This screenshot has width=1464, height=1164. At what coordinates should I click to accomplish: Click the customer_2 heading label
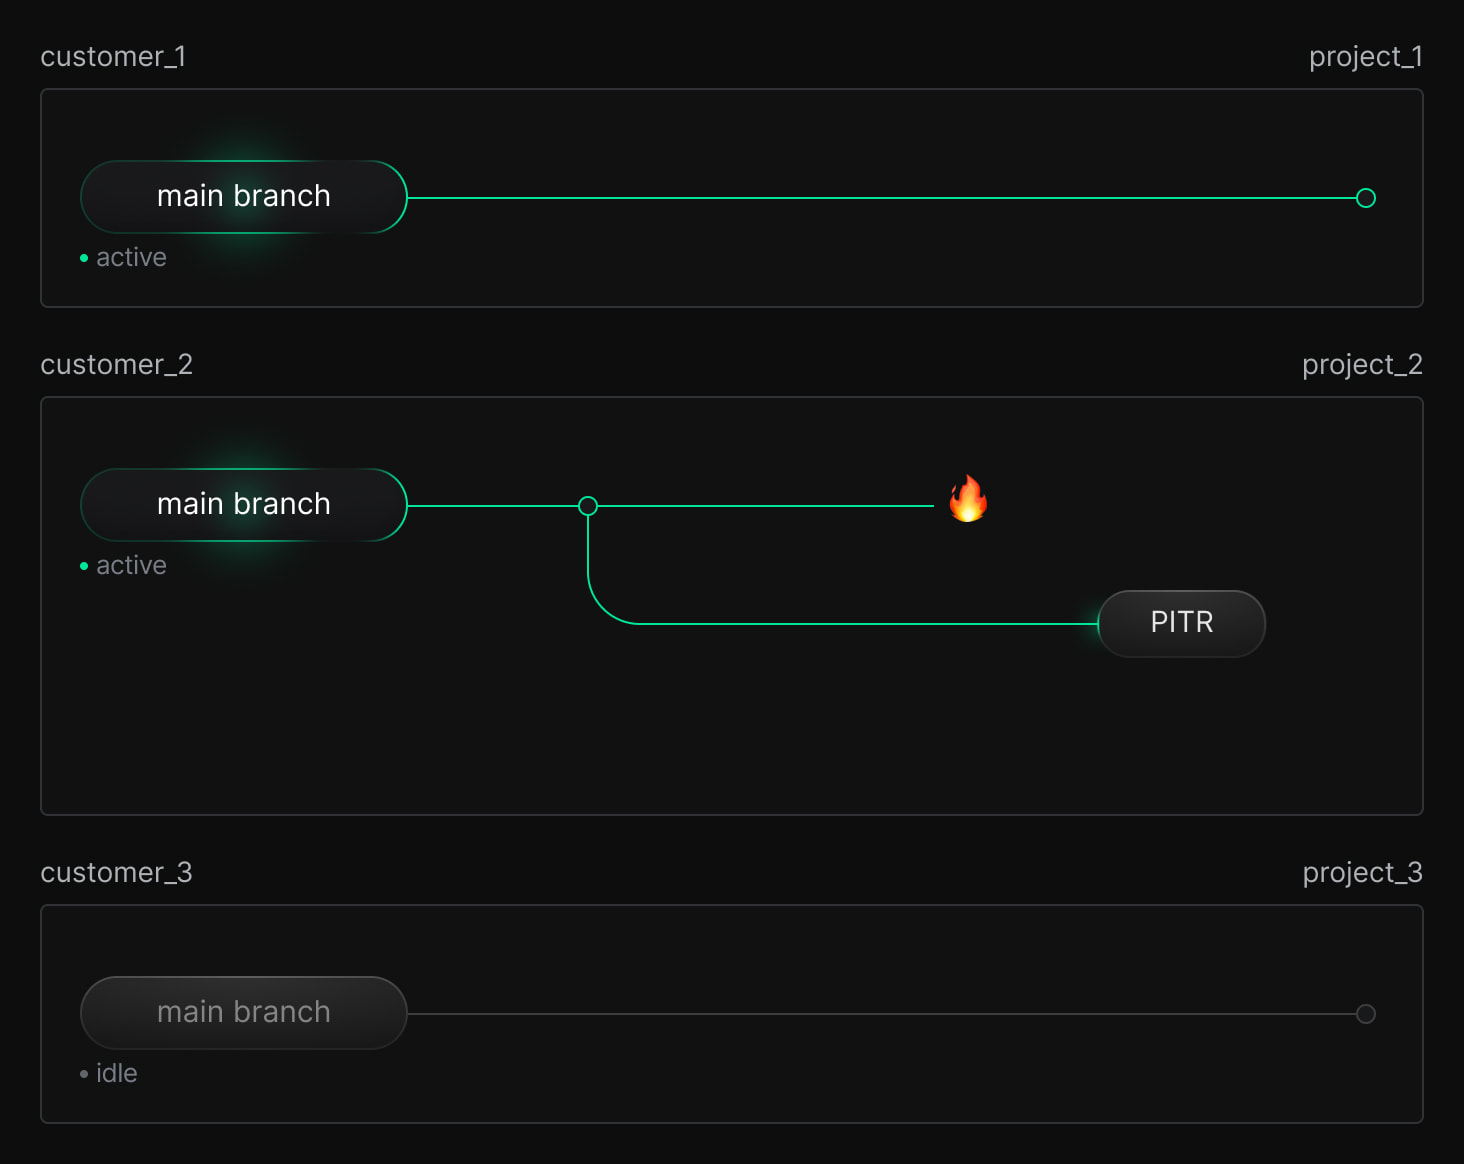pos(116,365)
